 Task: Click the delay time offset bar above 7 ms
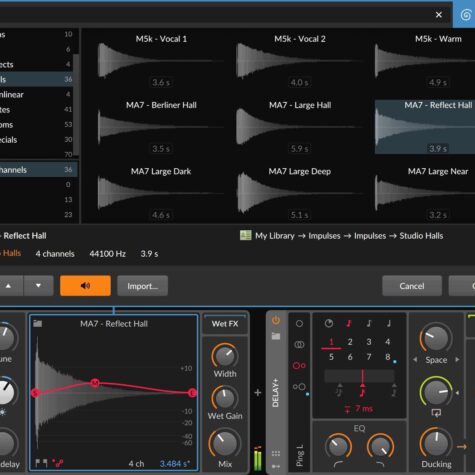359,376
